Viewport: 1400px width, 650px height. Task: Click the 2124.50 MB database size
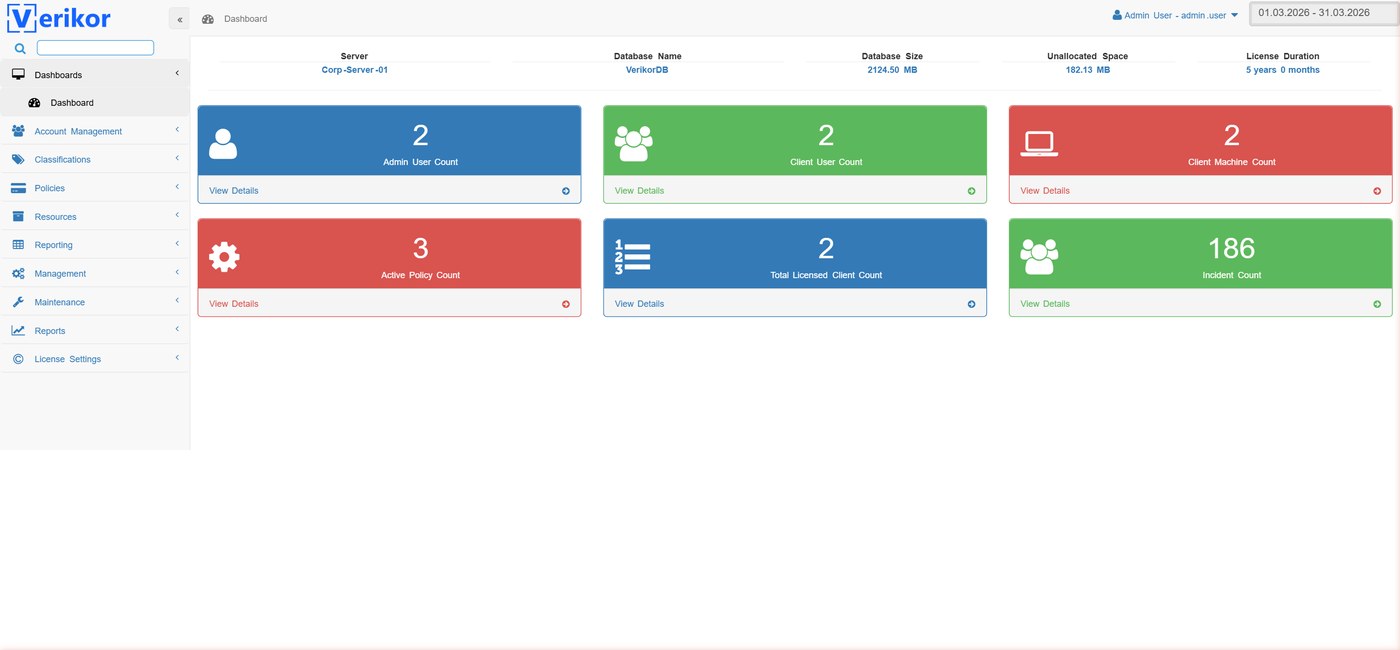892,70
